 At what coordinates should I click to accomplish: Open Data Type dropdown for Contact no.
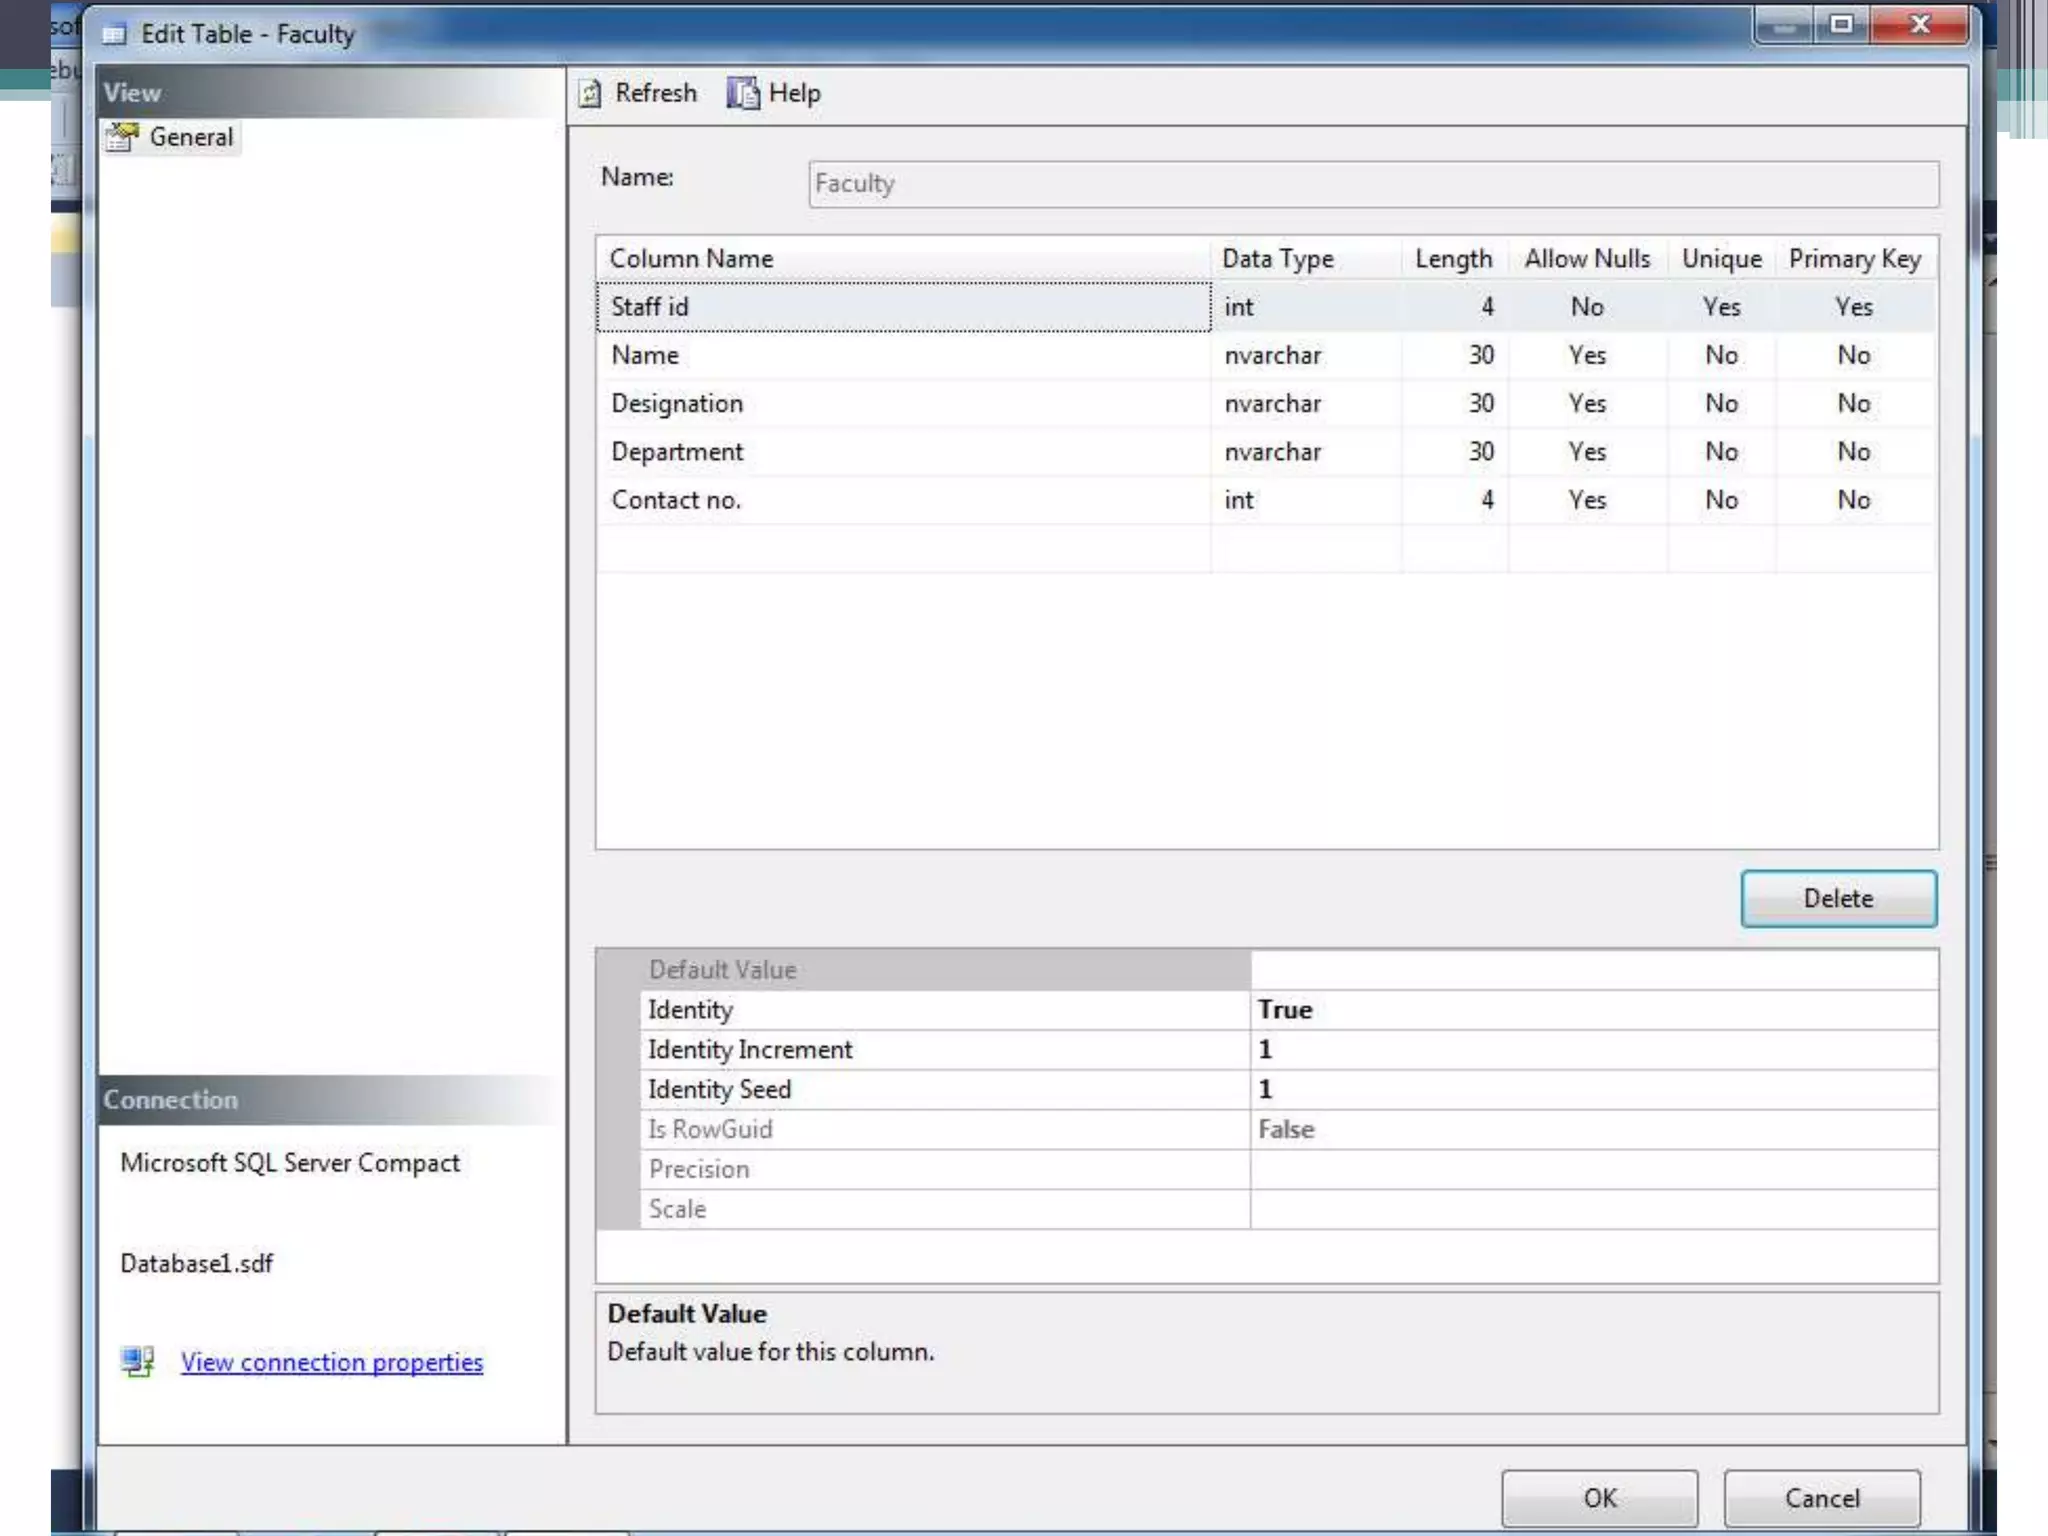[x=1304, y=500]
